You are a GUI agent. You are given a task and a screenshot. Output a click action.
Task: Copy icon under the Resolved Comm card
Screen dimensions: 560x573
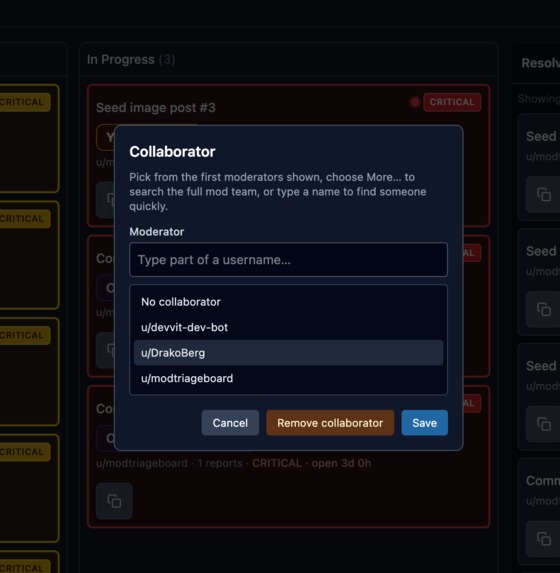pos(544,539)
